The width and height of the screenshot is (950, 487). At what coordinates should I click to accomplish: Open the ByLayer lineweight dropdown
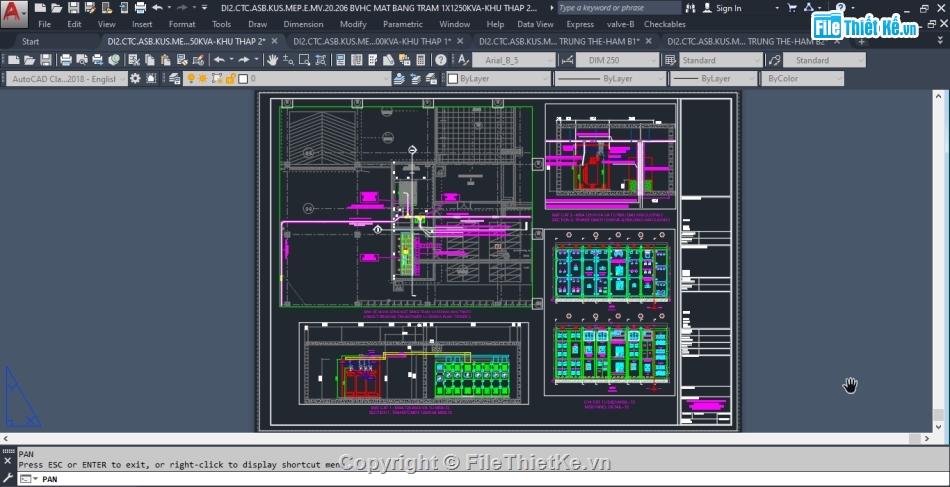714,79
